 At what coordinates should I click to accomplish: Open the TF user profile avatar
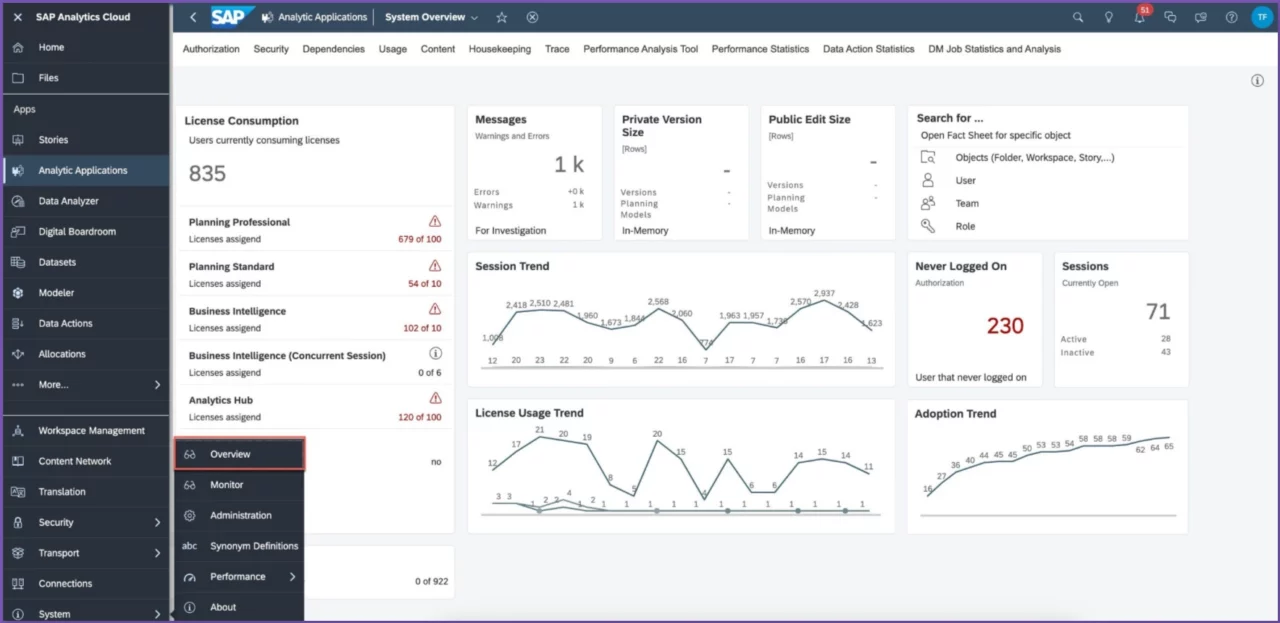1261,17
